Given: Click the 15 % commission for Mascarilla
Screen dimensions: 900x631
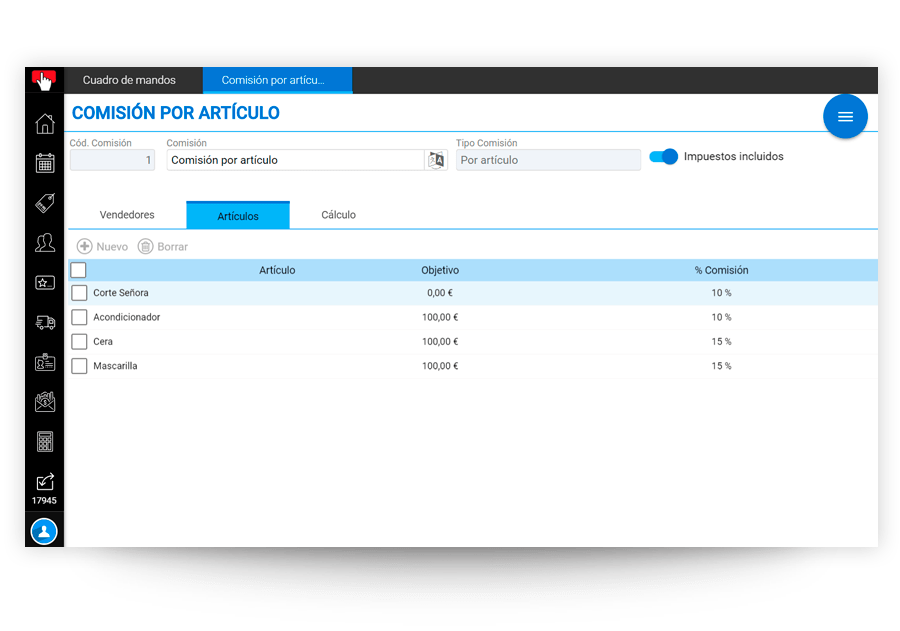Looking at the screenshot, I should (x=721, y=366).
